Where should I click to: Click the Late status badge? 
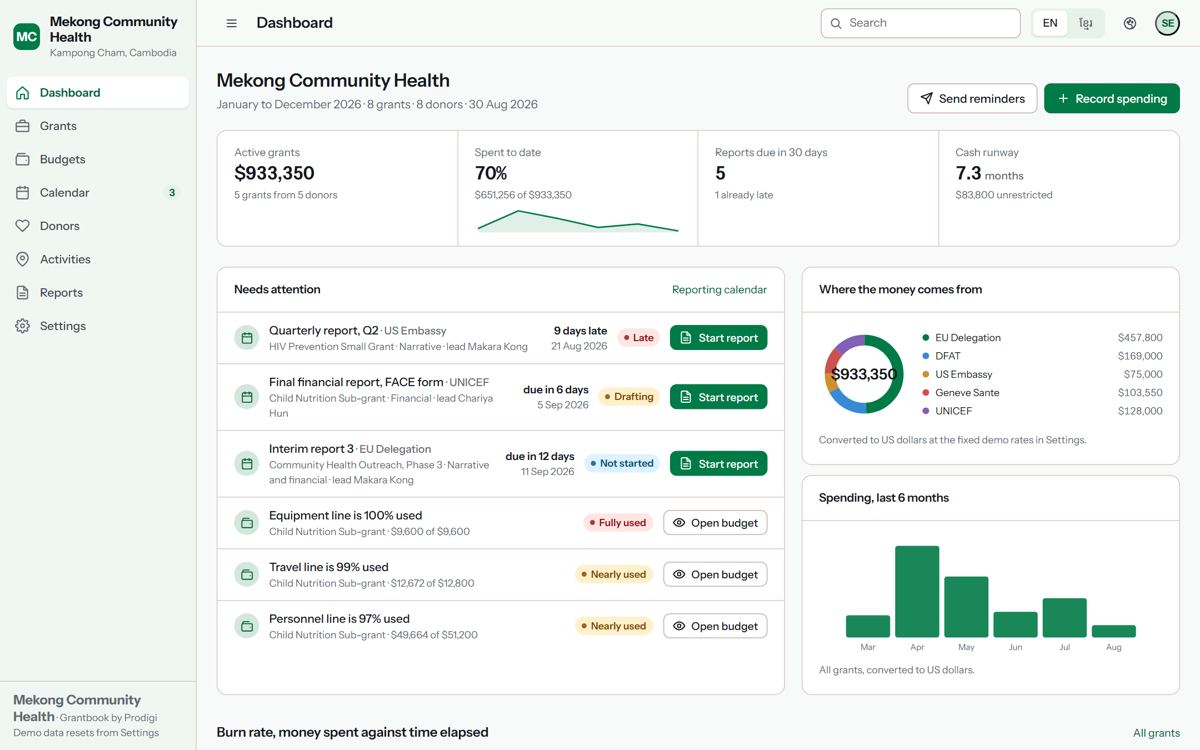(638, 338)
